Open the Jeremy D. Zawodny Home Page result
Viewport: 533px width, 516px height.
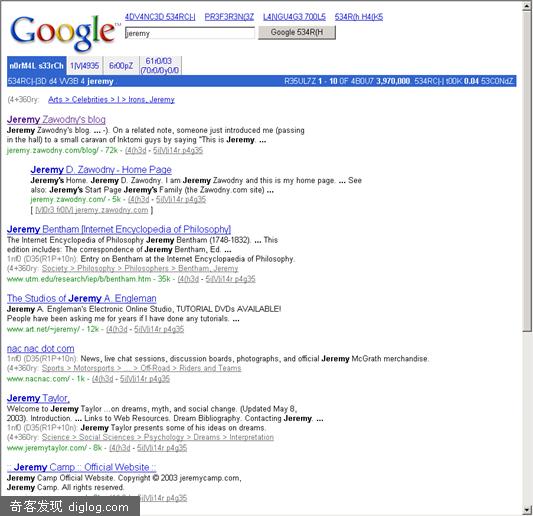(x=101, y=170)
